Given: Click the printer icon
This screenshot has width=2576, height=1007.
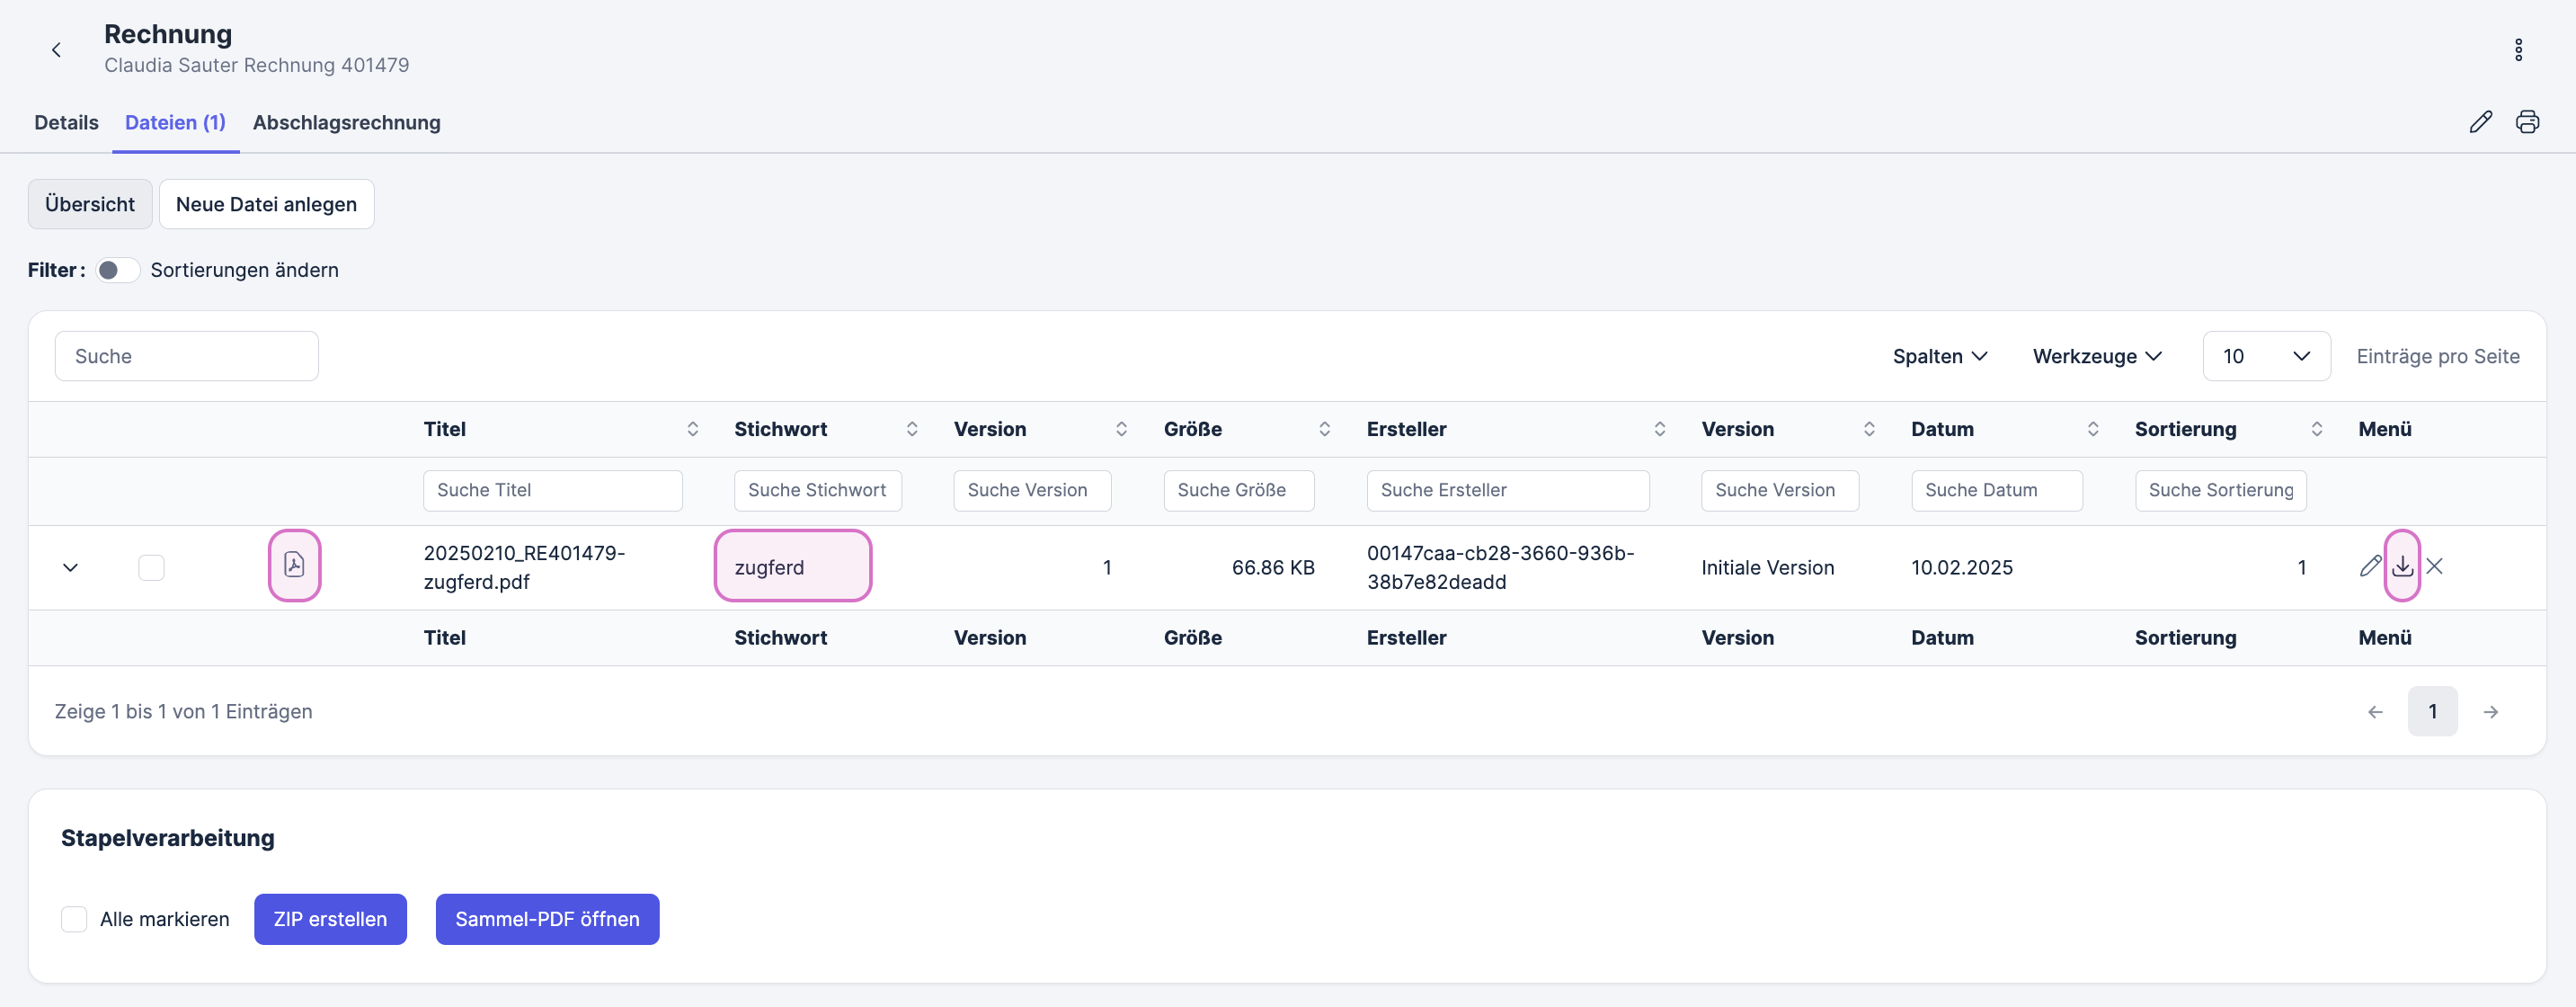Looking at the screenshot, I should [2527, 122].
